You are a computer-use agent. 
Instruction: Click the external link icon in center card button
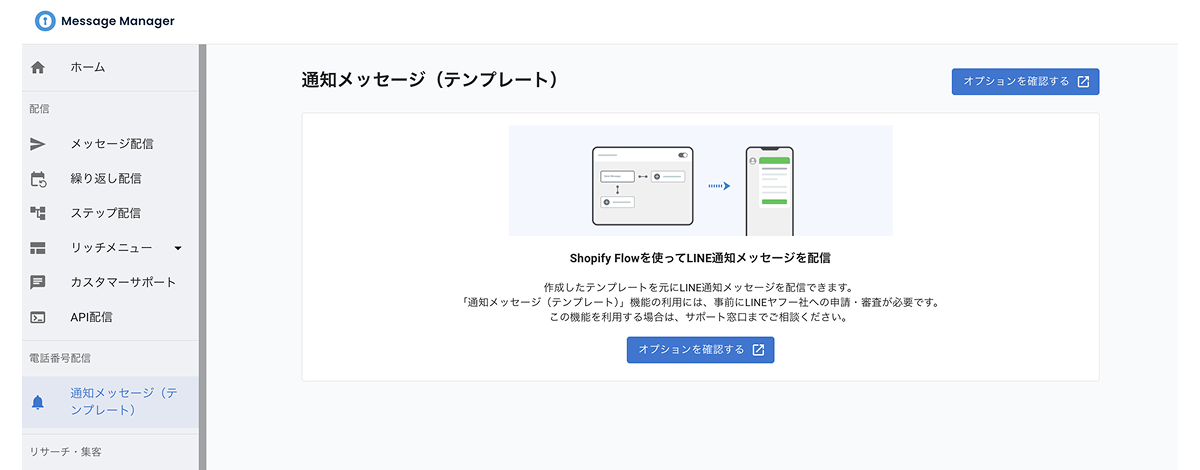[758, 350]
